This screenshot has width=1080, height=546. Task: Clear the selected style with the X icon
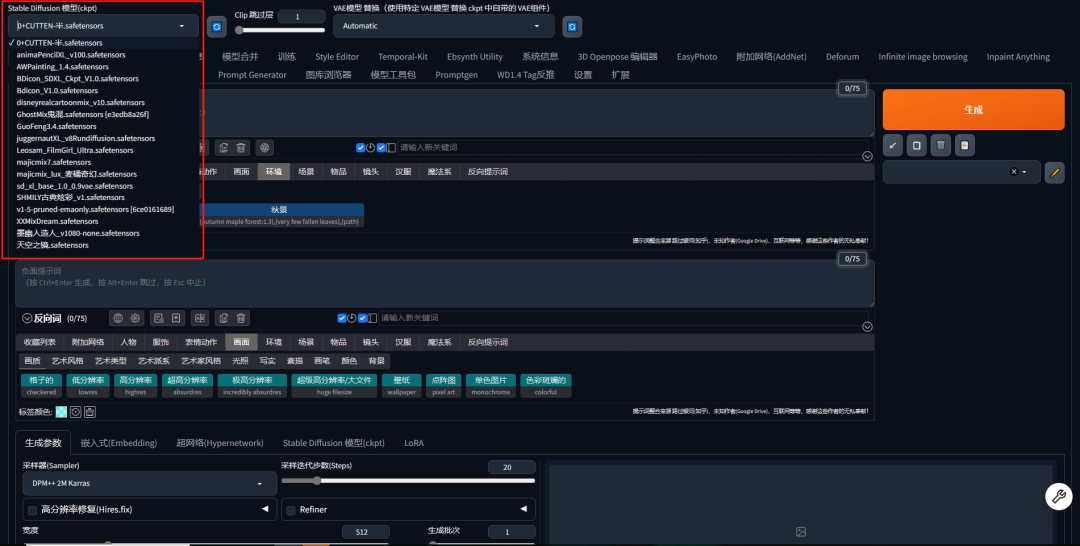click(1013, 171)
